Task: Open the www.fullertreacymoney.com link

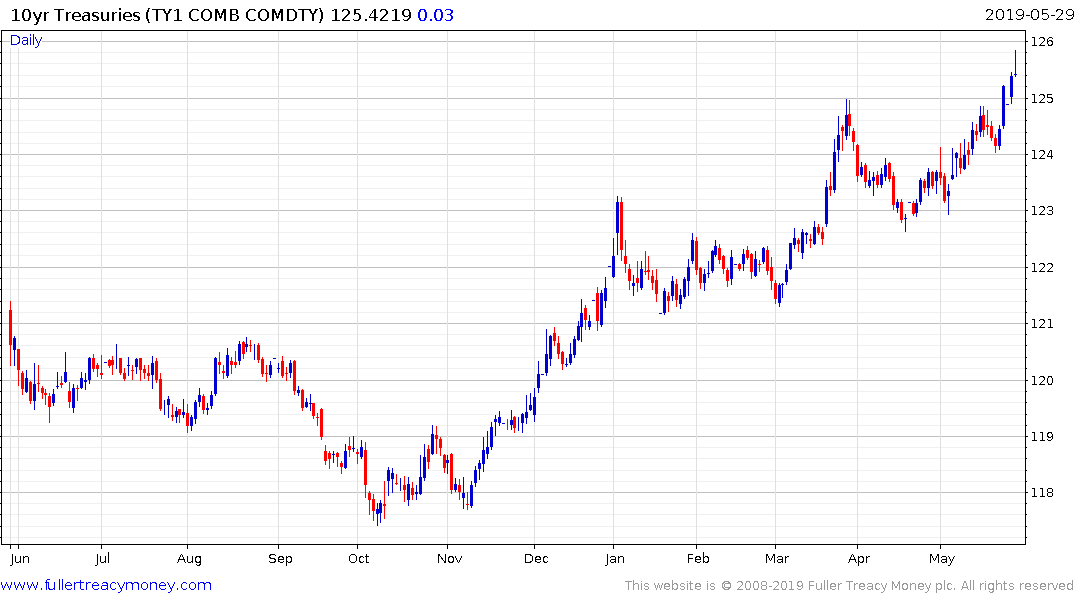Action: [106, 585]
